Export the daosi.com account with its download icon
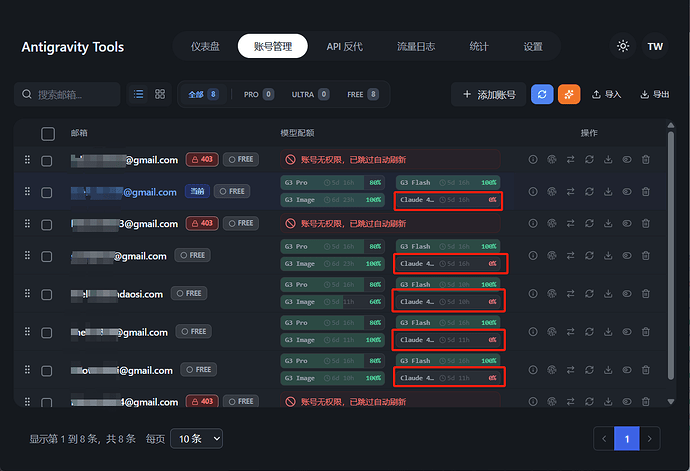The image size is (690, 471). click(x=608, y=294)
